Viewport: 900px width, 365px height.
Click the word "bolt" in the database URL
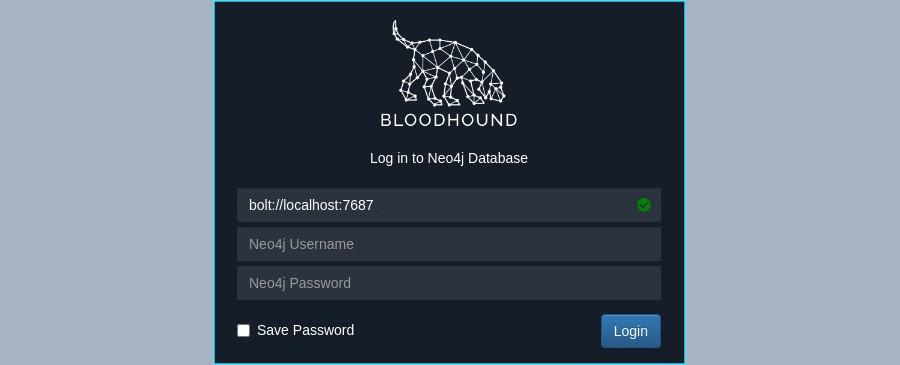pos(260,205)
